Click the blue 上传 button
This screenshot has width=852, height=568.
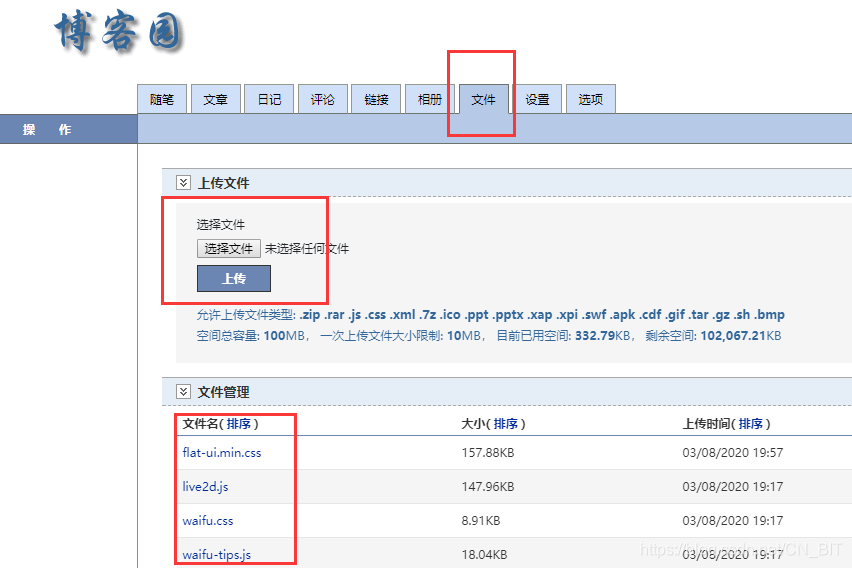234,278
